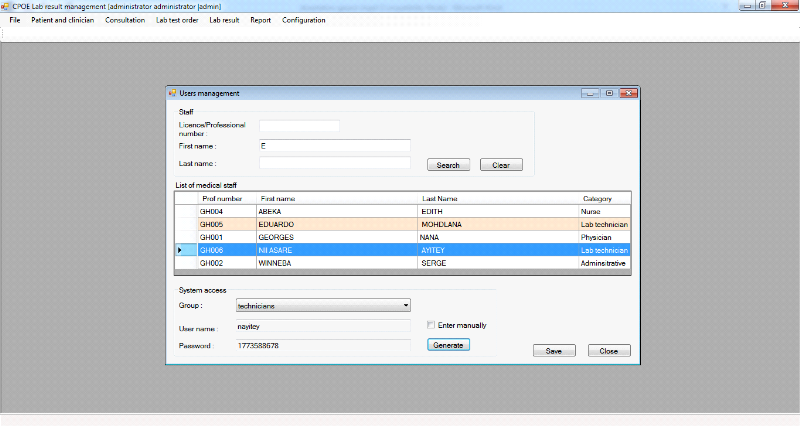Minimize the Users management dialog
800x426 pixels.
pyautogui.click(x=590, y=93)
